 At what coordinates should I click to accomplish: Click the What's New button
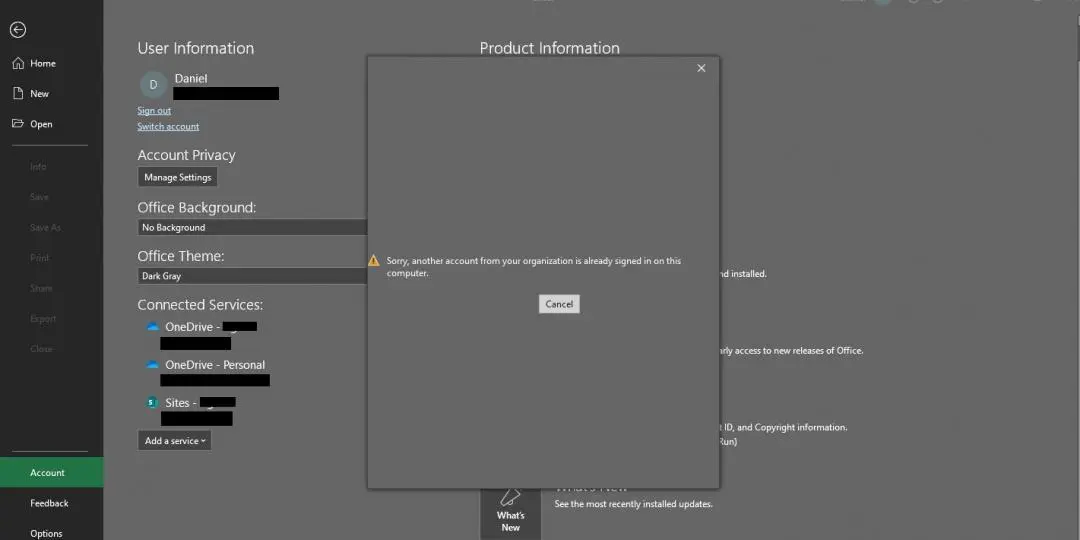(x=510, y=512)
